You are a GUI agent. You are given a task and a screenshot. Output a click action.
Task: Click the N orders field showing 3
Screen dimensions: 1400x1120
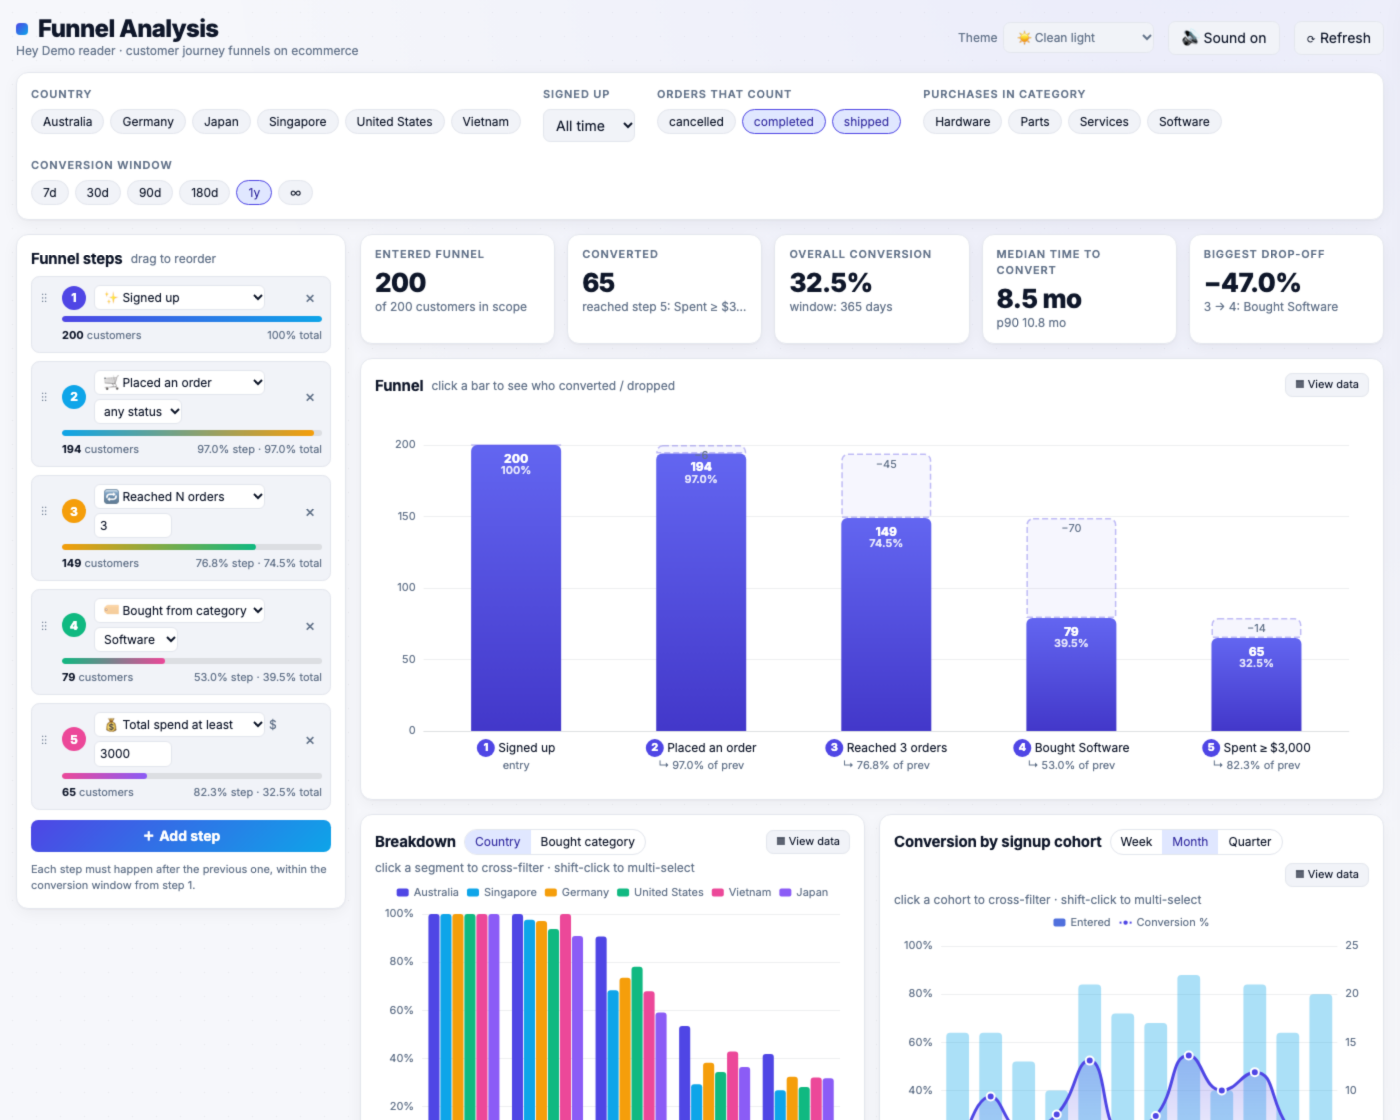(133, 526)
